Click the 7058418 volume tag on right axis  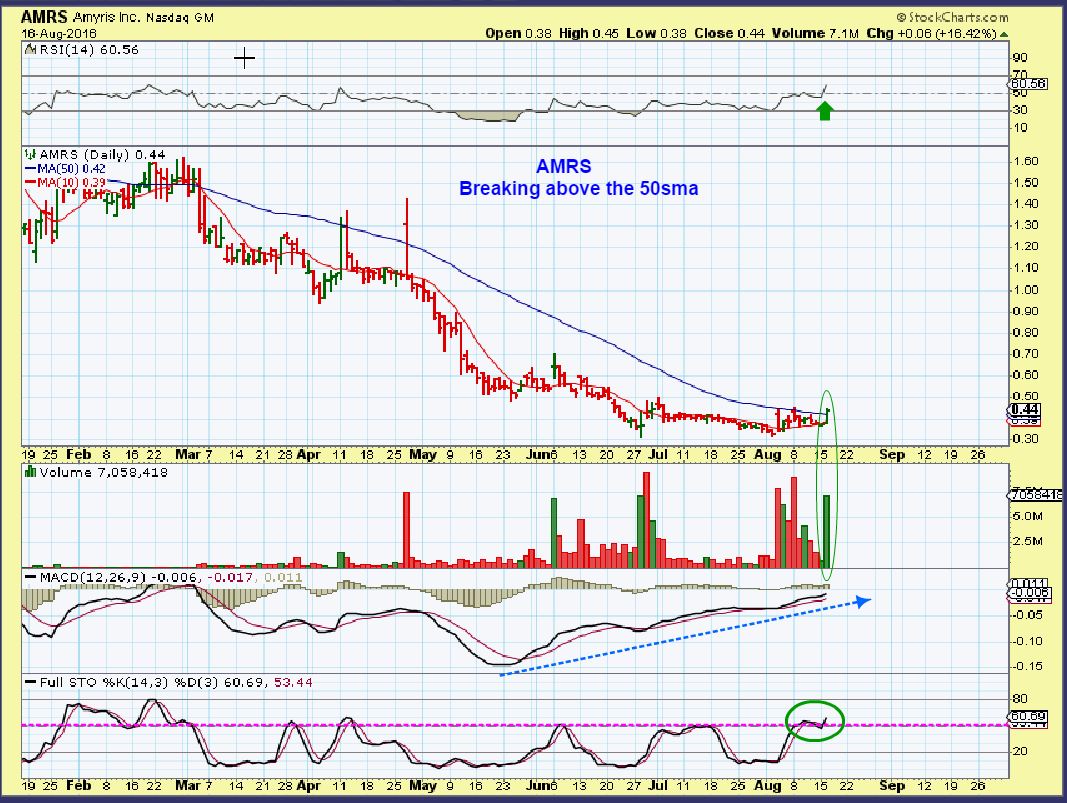point(1036,495)
